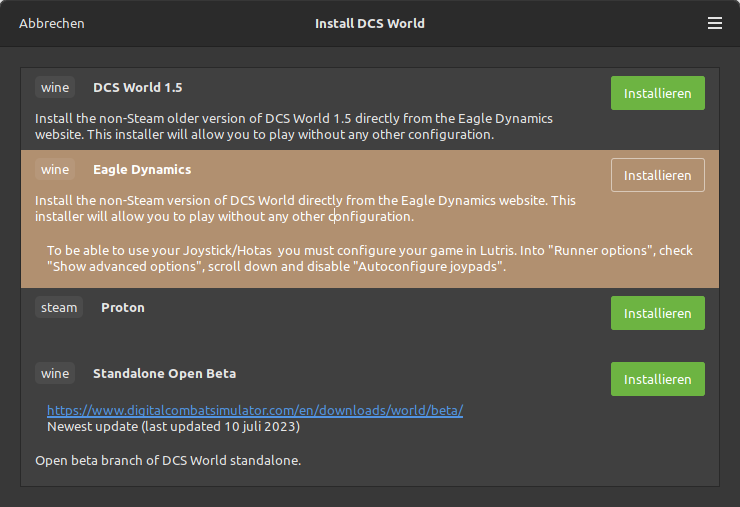The width and height of the screenshot is (740, 507).
Task: Click Installieren for the Eagle Dynamics installer
Action: click(x=657, y=175)
